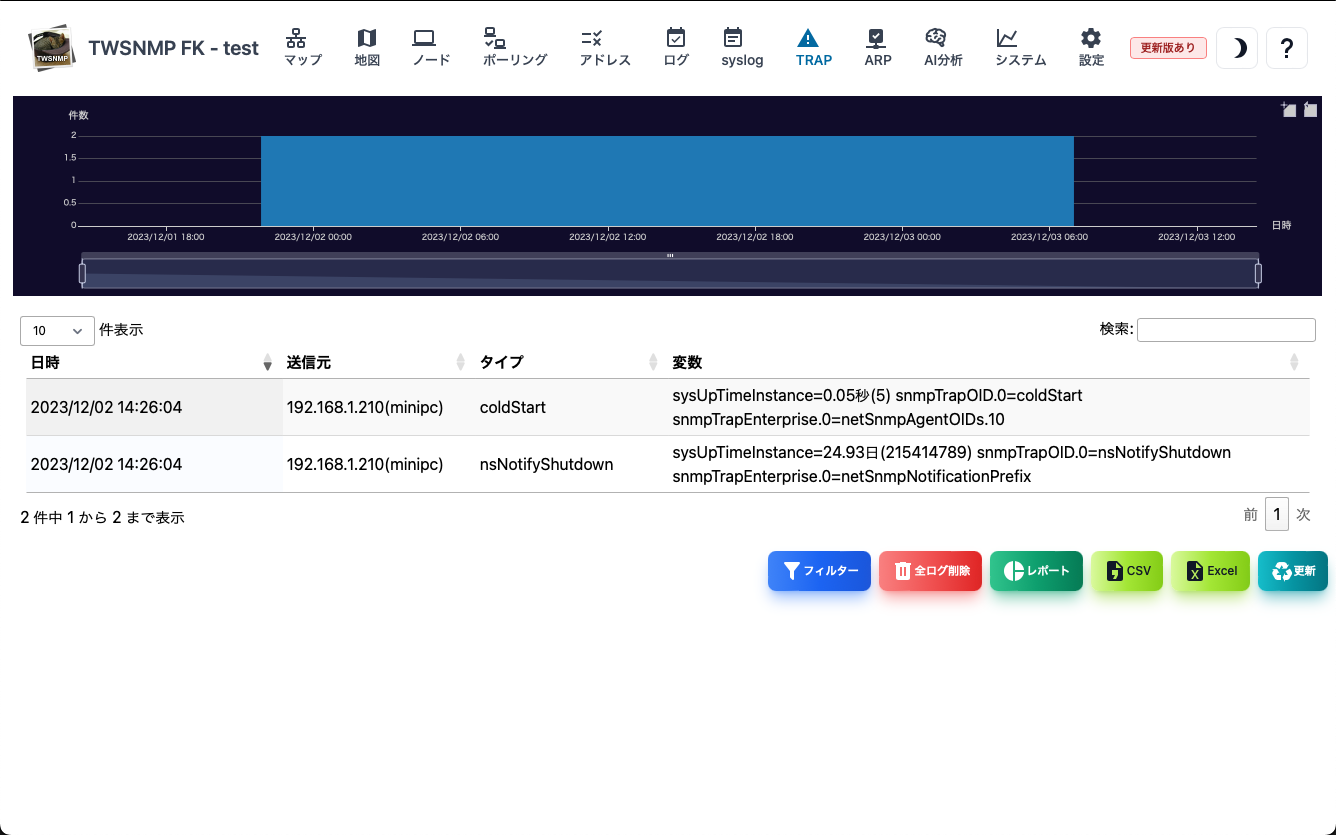Screen dimensions: 1336x835
Task: Switch to the syslog page
Action: (x=742, y=48)
